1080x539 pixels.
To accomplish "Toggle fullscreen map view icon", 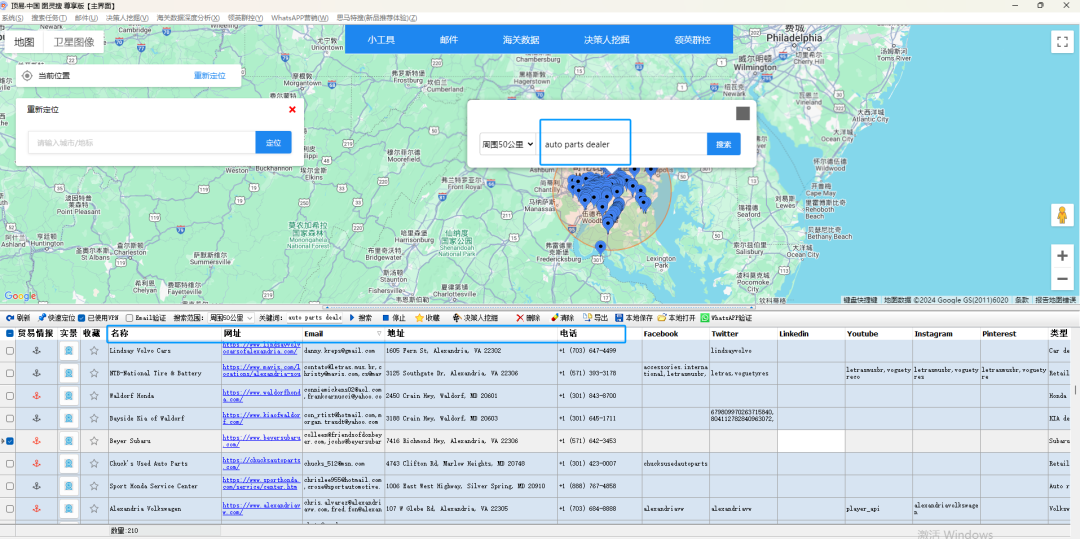I will (1061, 42).
